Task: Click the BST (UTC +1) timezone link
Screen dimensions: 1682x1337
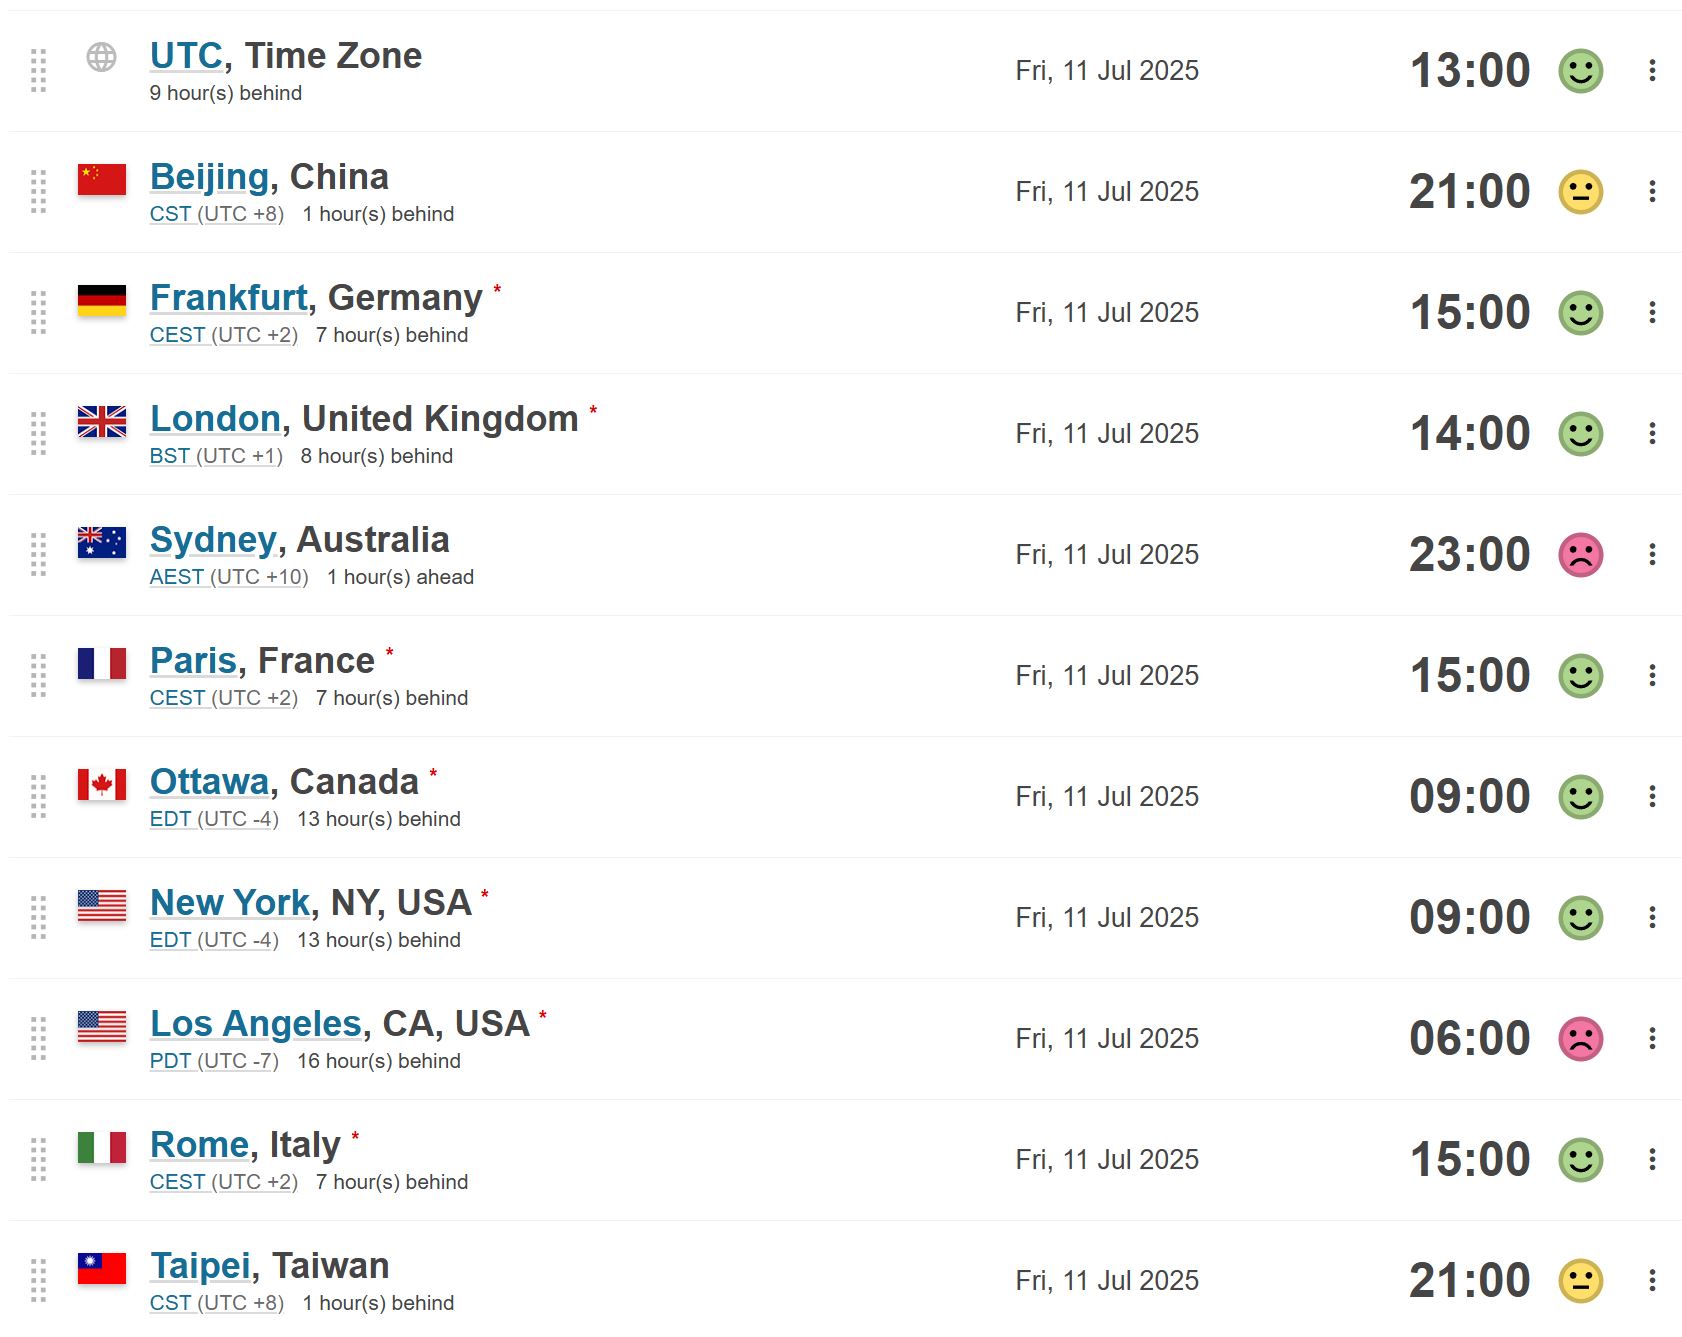Action: tap(216, 456)
